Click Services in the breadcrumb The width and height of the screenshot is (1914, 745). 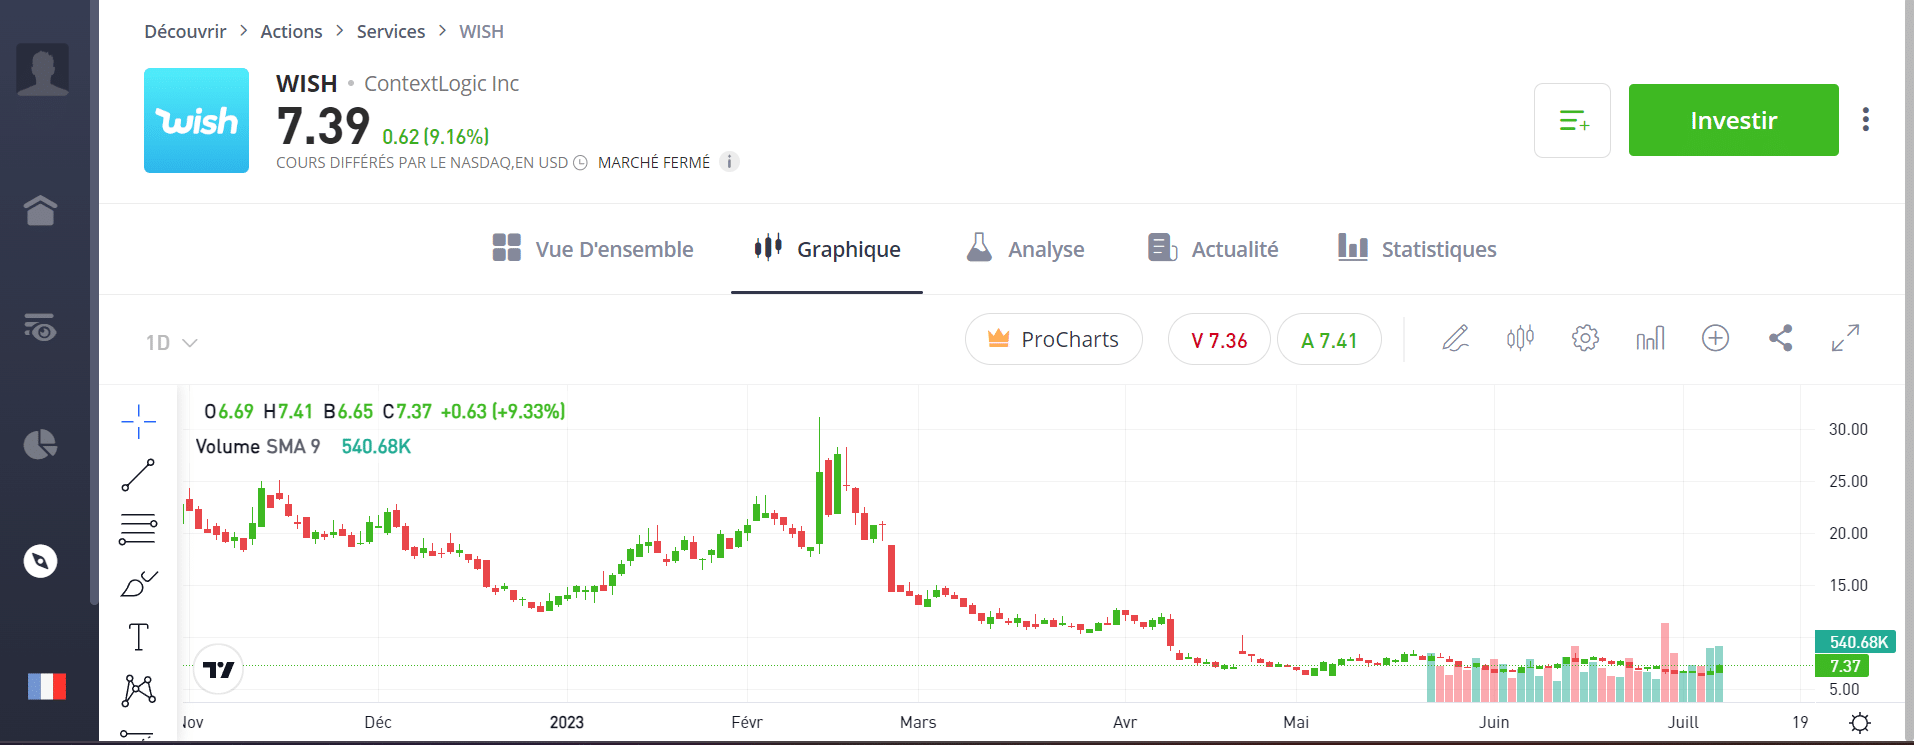pyautogui.click(x=391, y=32)
